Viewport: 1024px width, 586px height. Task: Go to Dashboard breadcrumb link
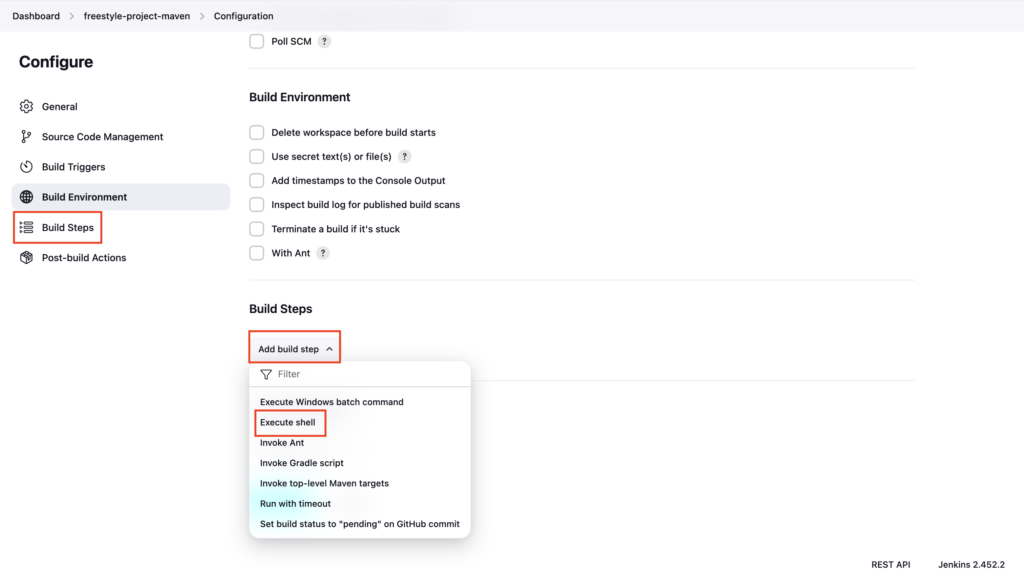[x=36, y=16]
